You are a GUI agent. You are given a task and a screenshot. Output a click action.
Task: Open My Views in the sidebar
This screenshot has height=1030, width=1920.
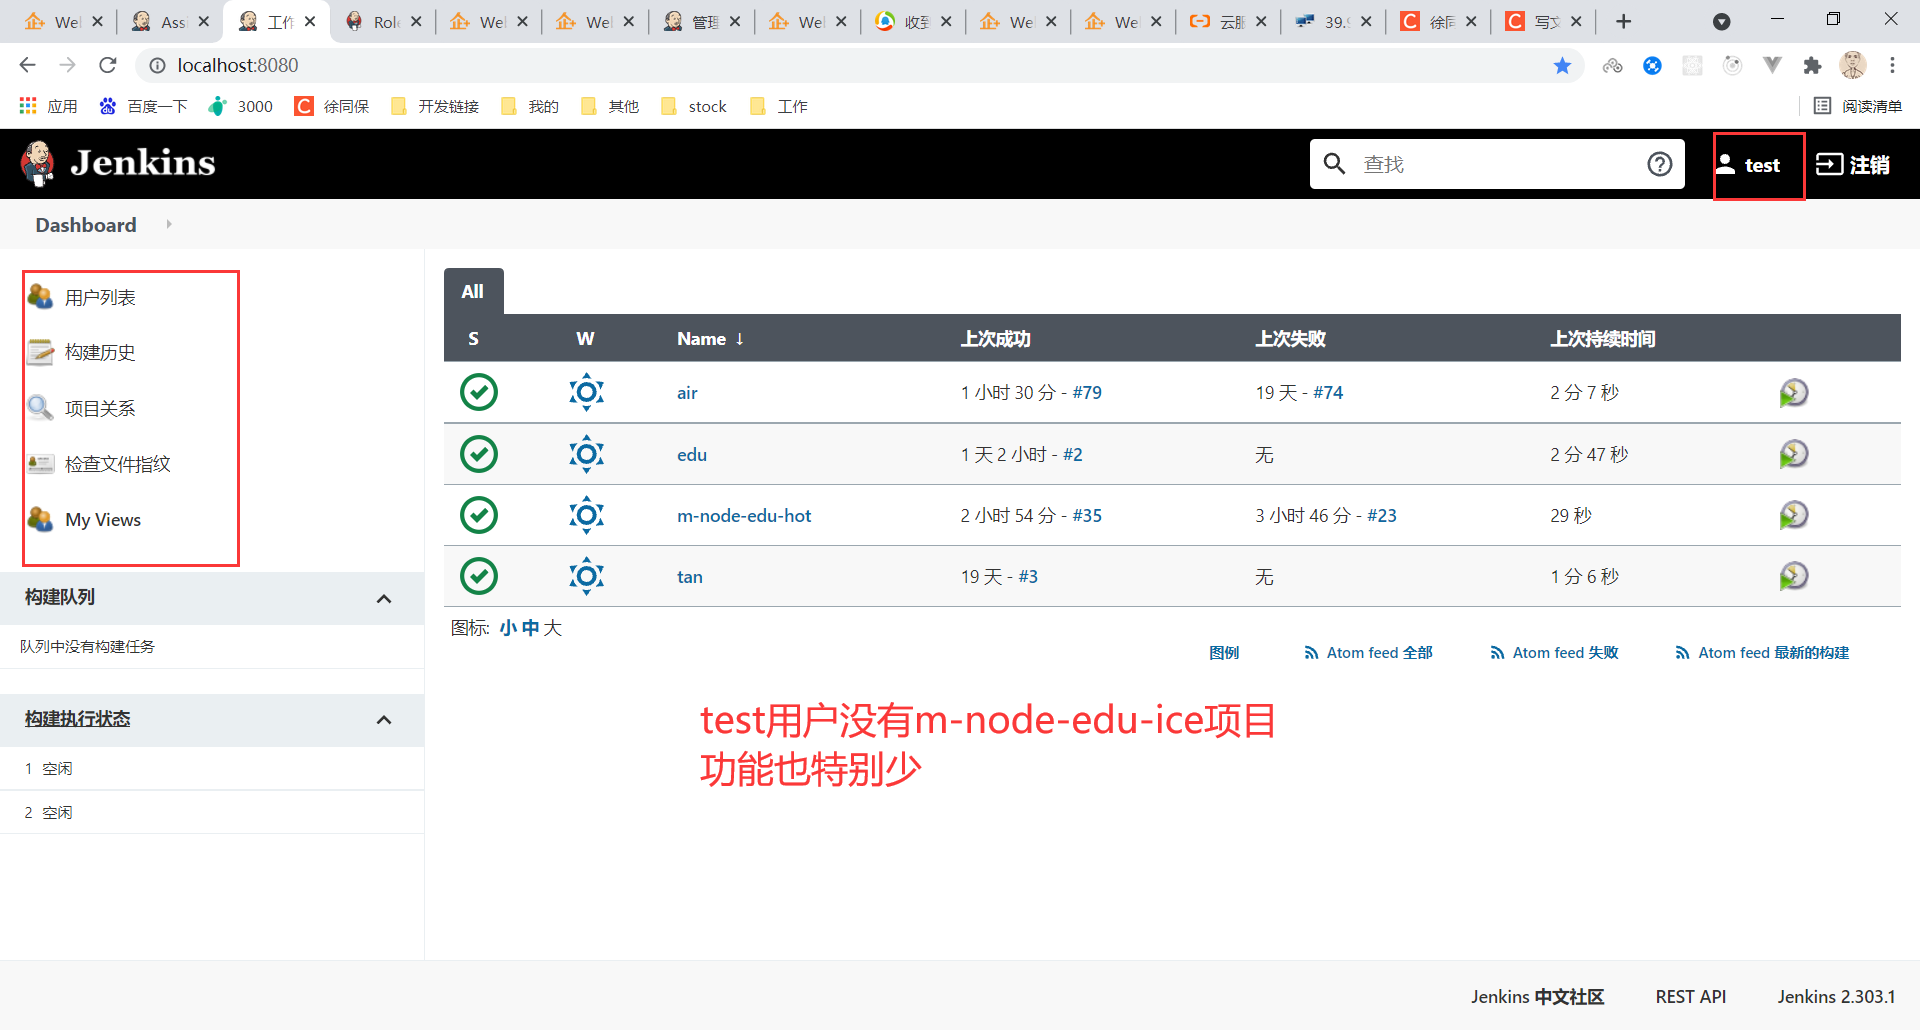click(x=101, y=519)
